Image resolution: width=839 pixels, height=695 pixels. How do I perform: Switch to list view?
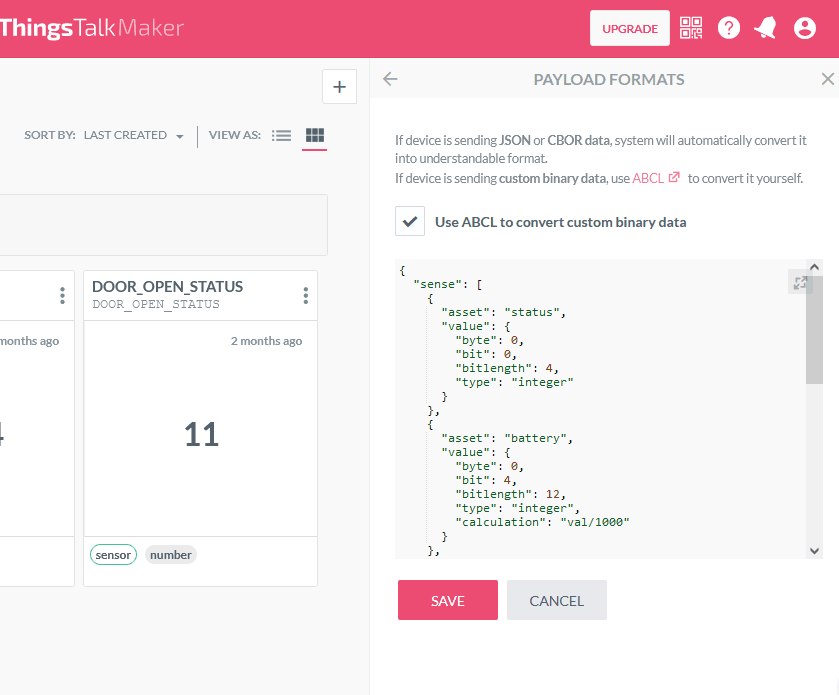(x=281, y=135)
